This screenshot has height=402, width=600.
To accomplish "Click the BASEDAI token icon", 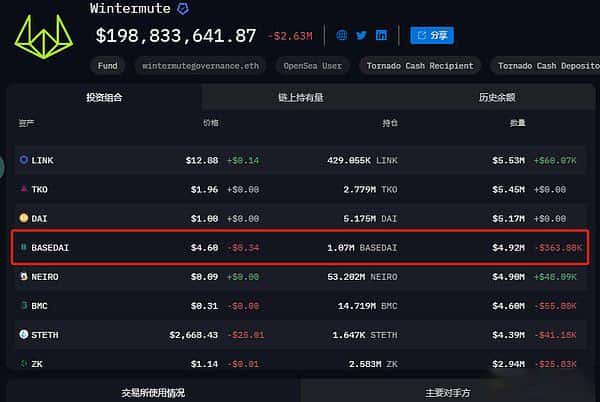I will click(x=24, y=247).
